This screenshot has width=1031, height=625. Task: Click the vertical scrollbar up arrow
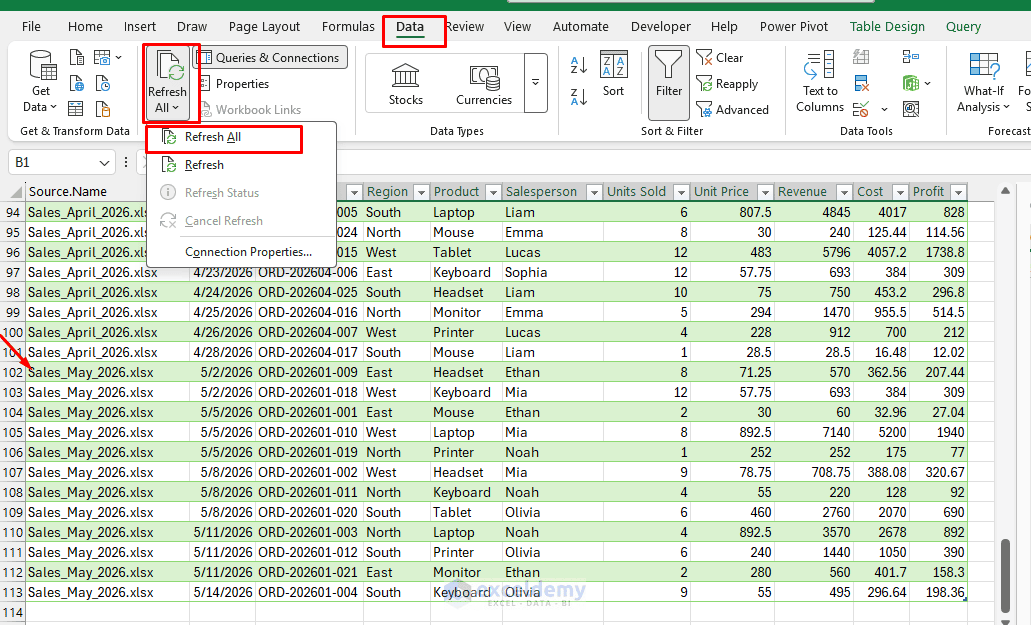(x=1005, y=191)
